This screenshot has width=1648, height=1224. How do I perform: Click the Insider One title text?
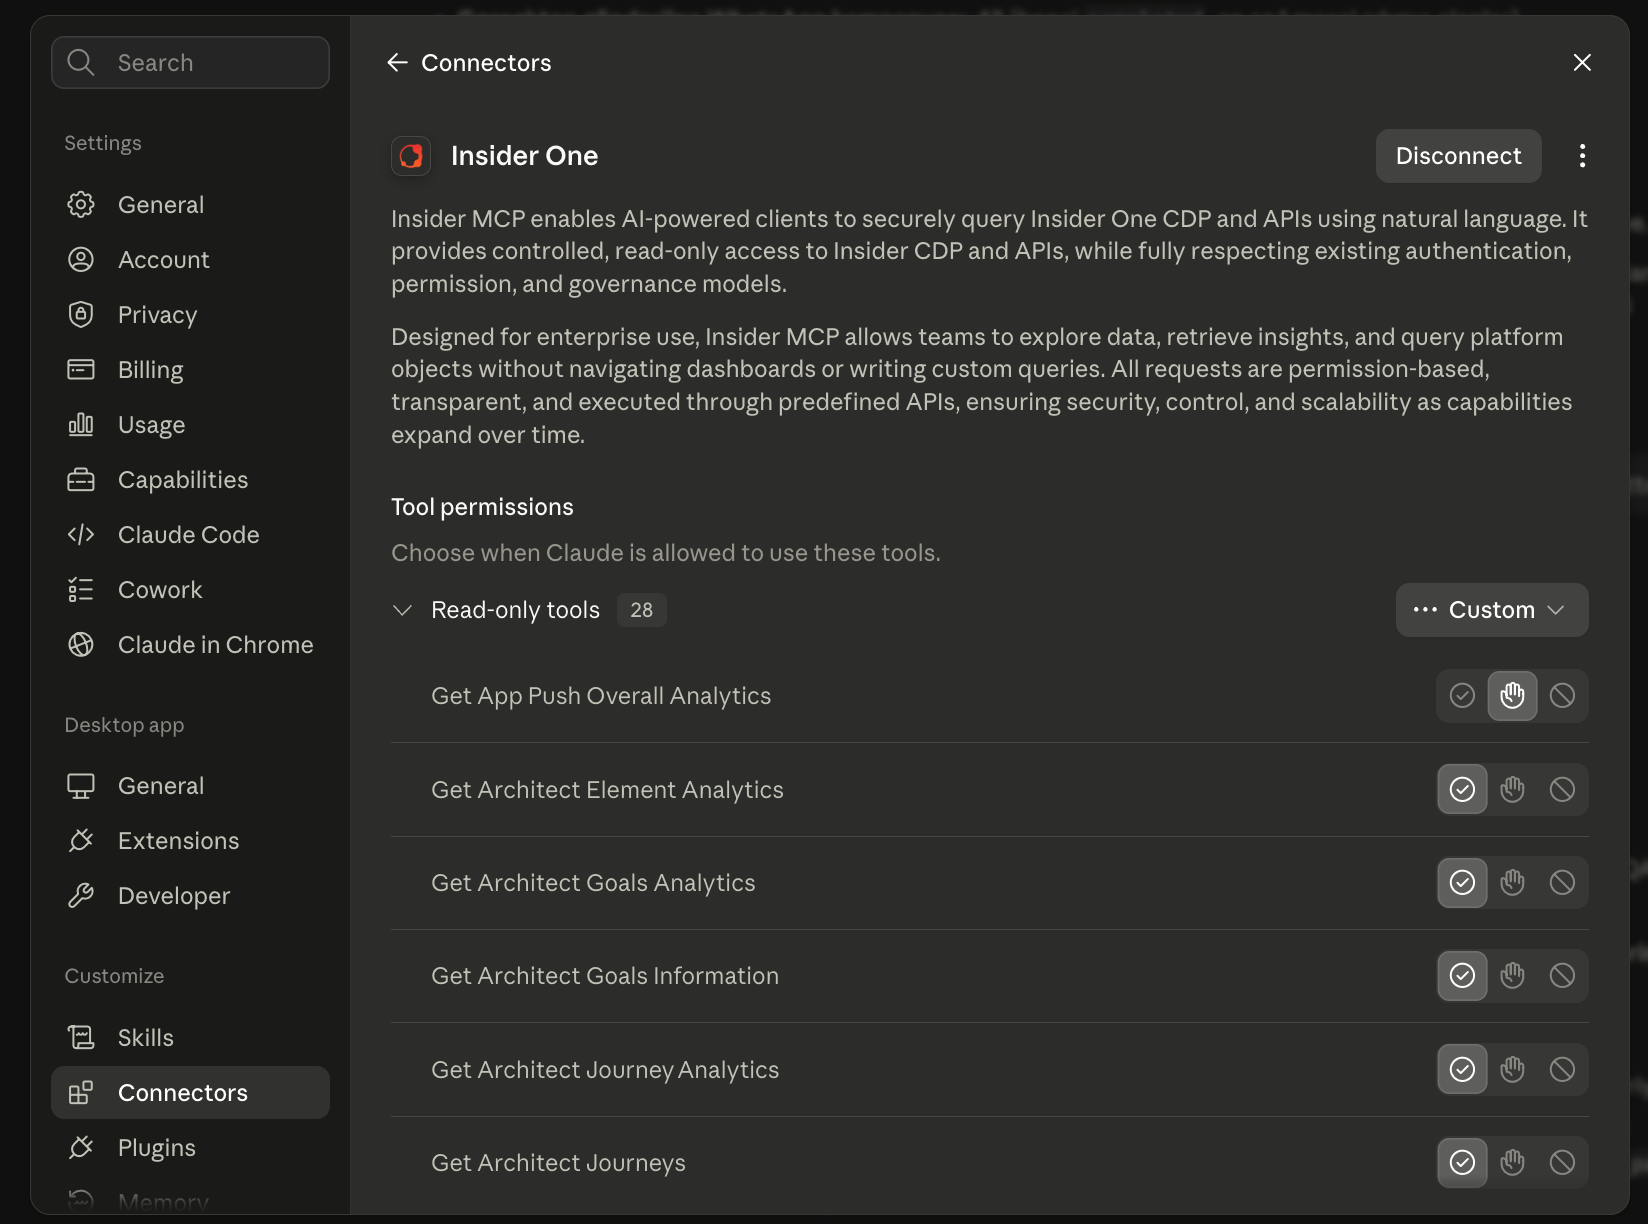[524, 156]
